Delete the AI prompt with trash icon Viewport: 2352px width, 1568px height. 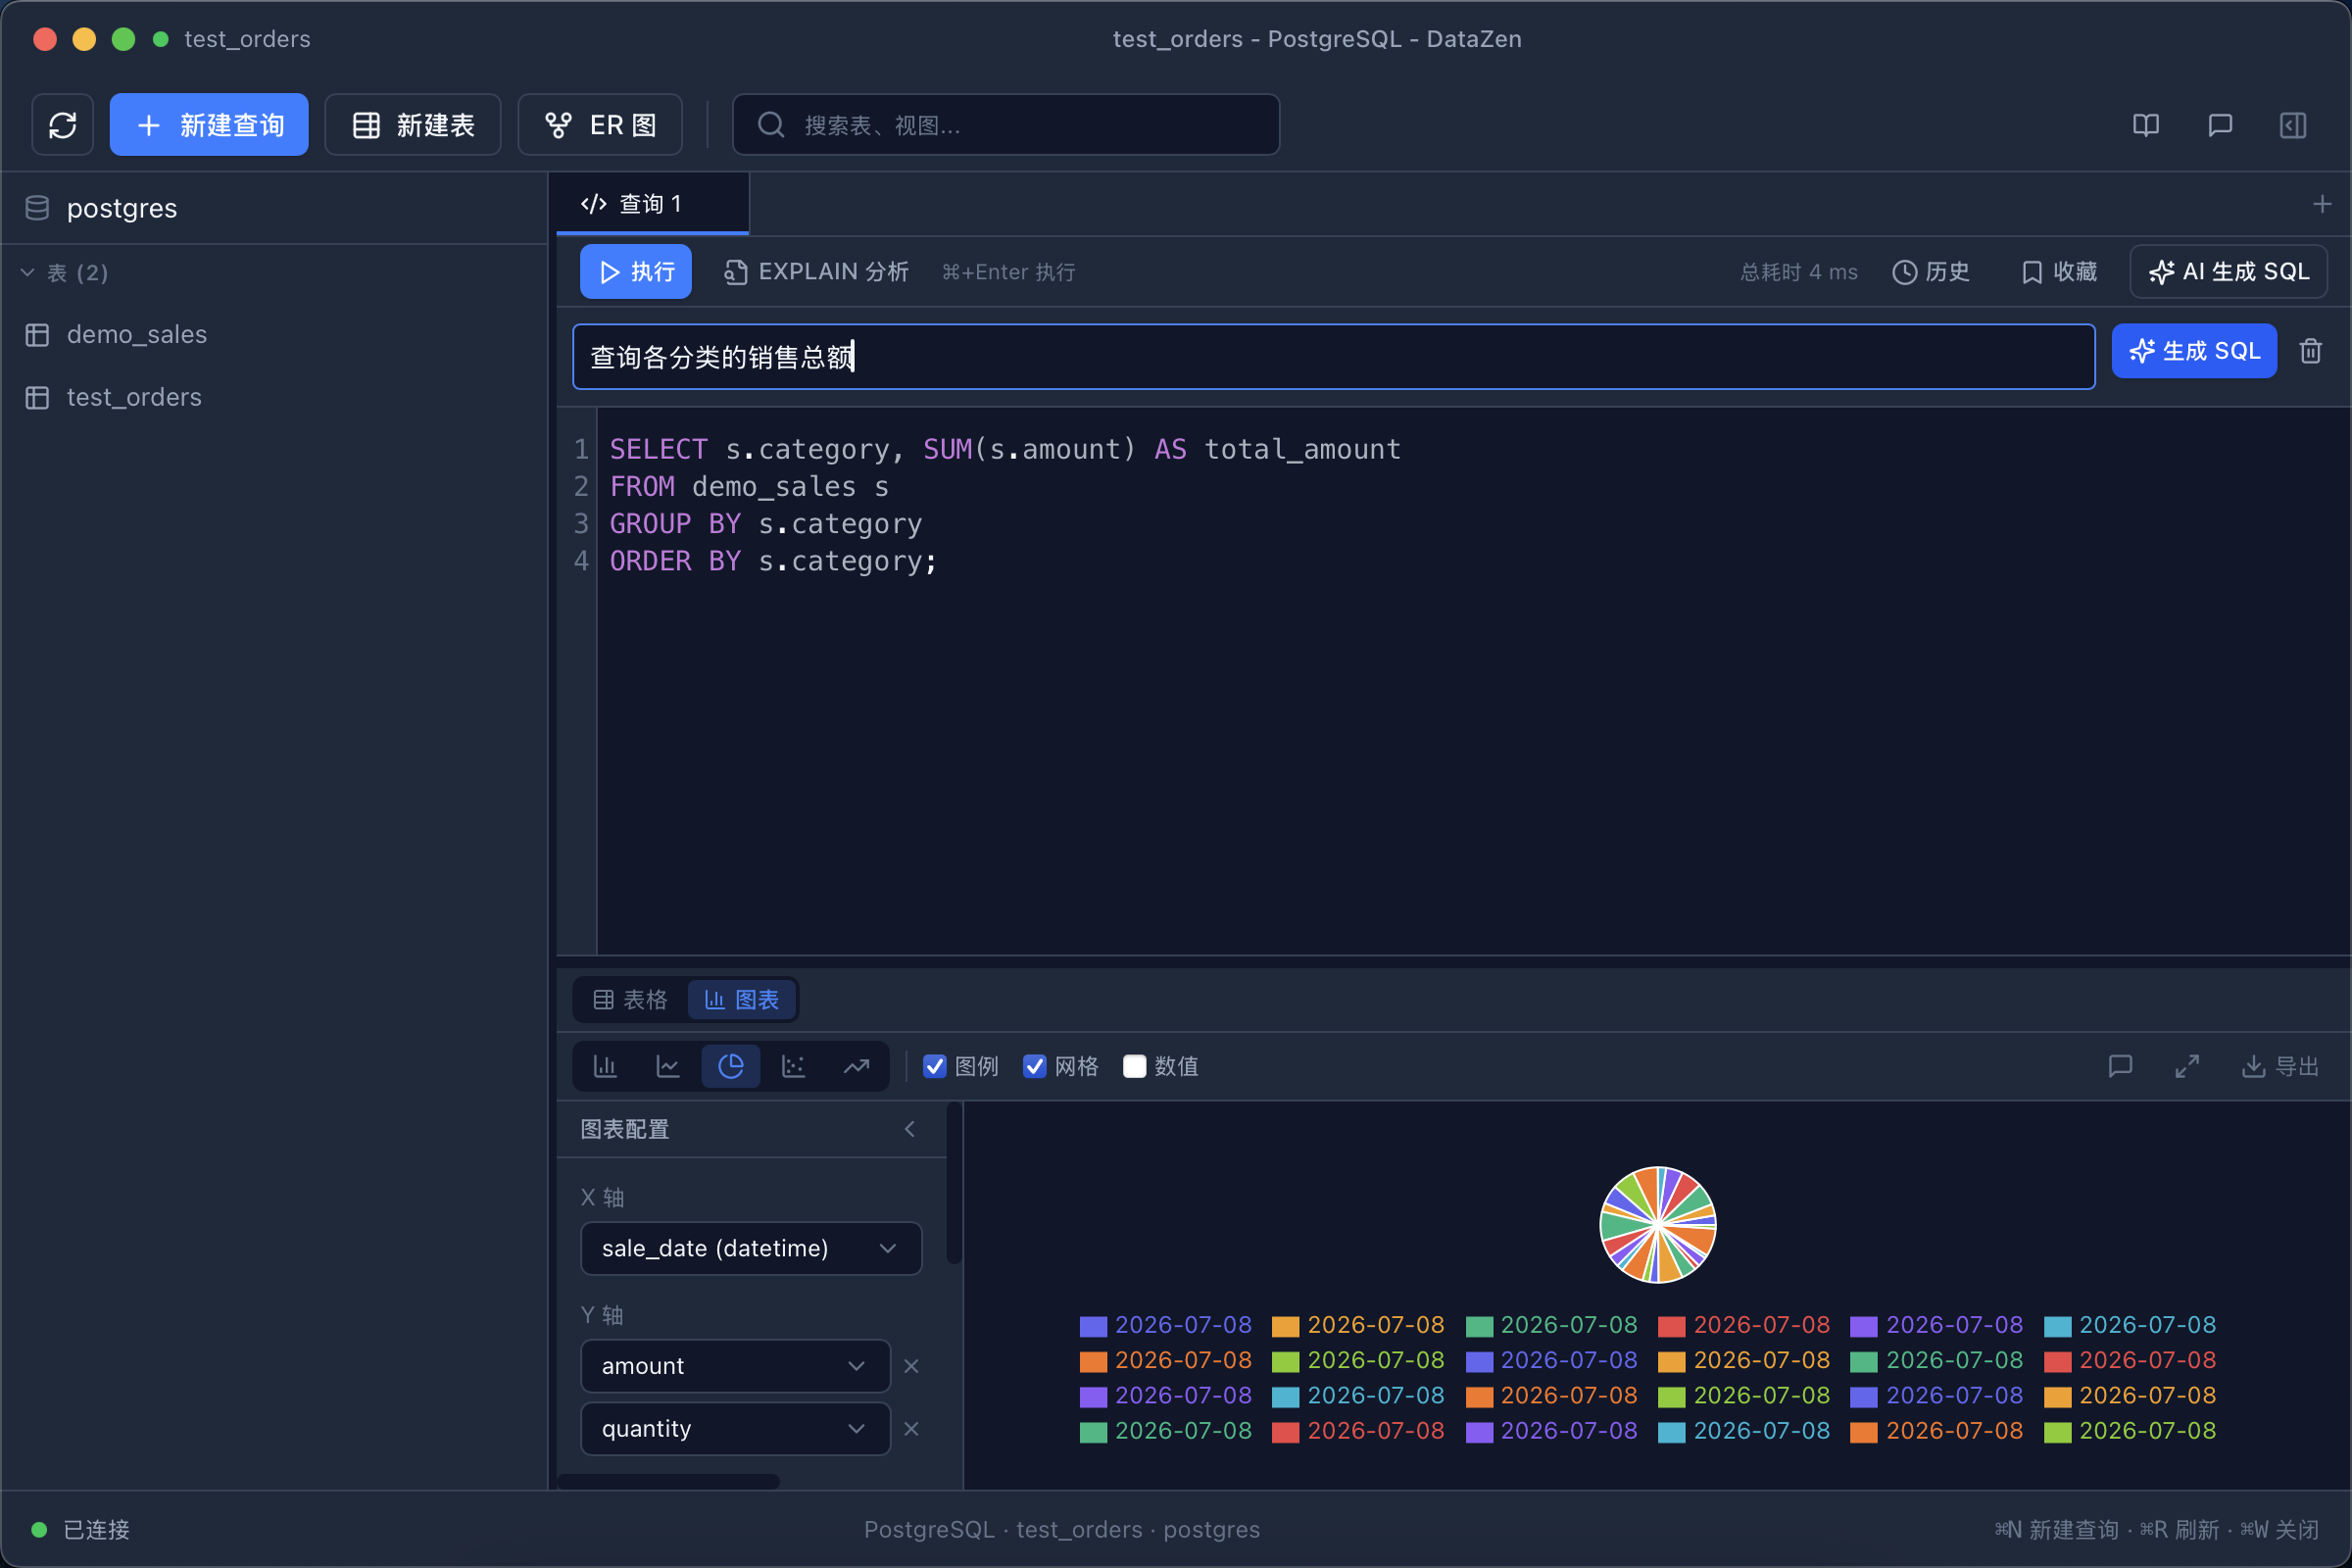click(x=2310, y=351)
